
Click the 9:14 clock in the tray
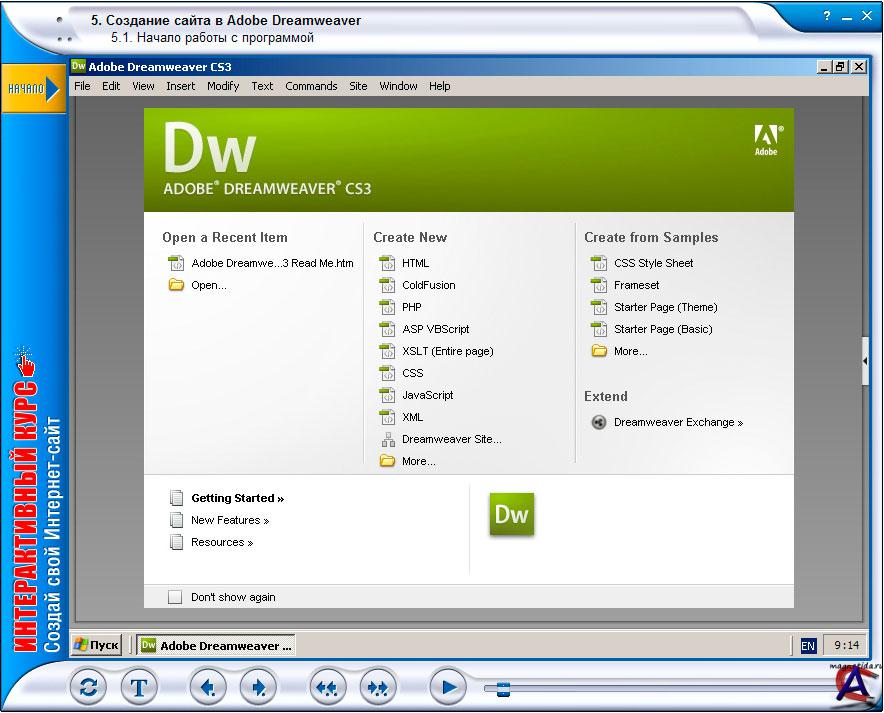tap(846, 645)
